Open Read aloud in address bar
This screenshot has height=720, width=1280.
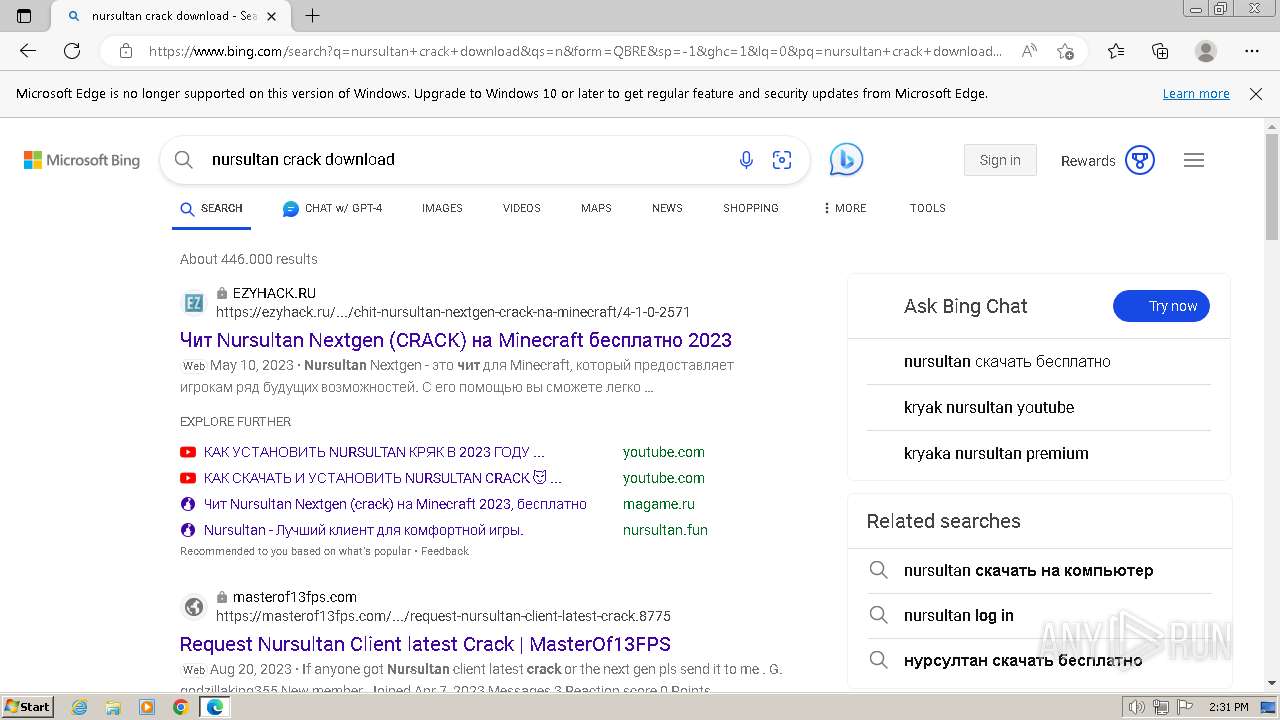pos(1029,51)
